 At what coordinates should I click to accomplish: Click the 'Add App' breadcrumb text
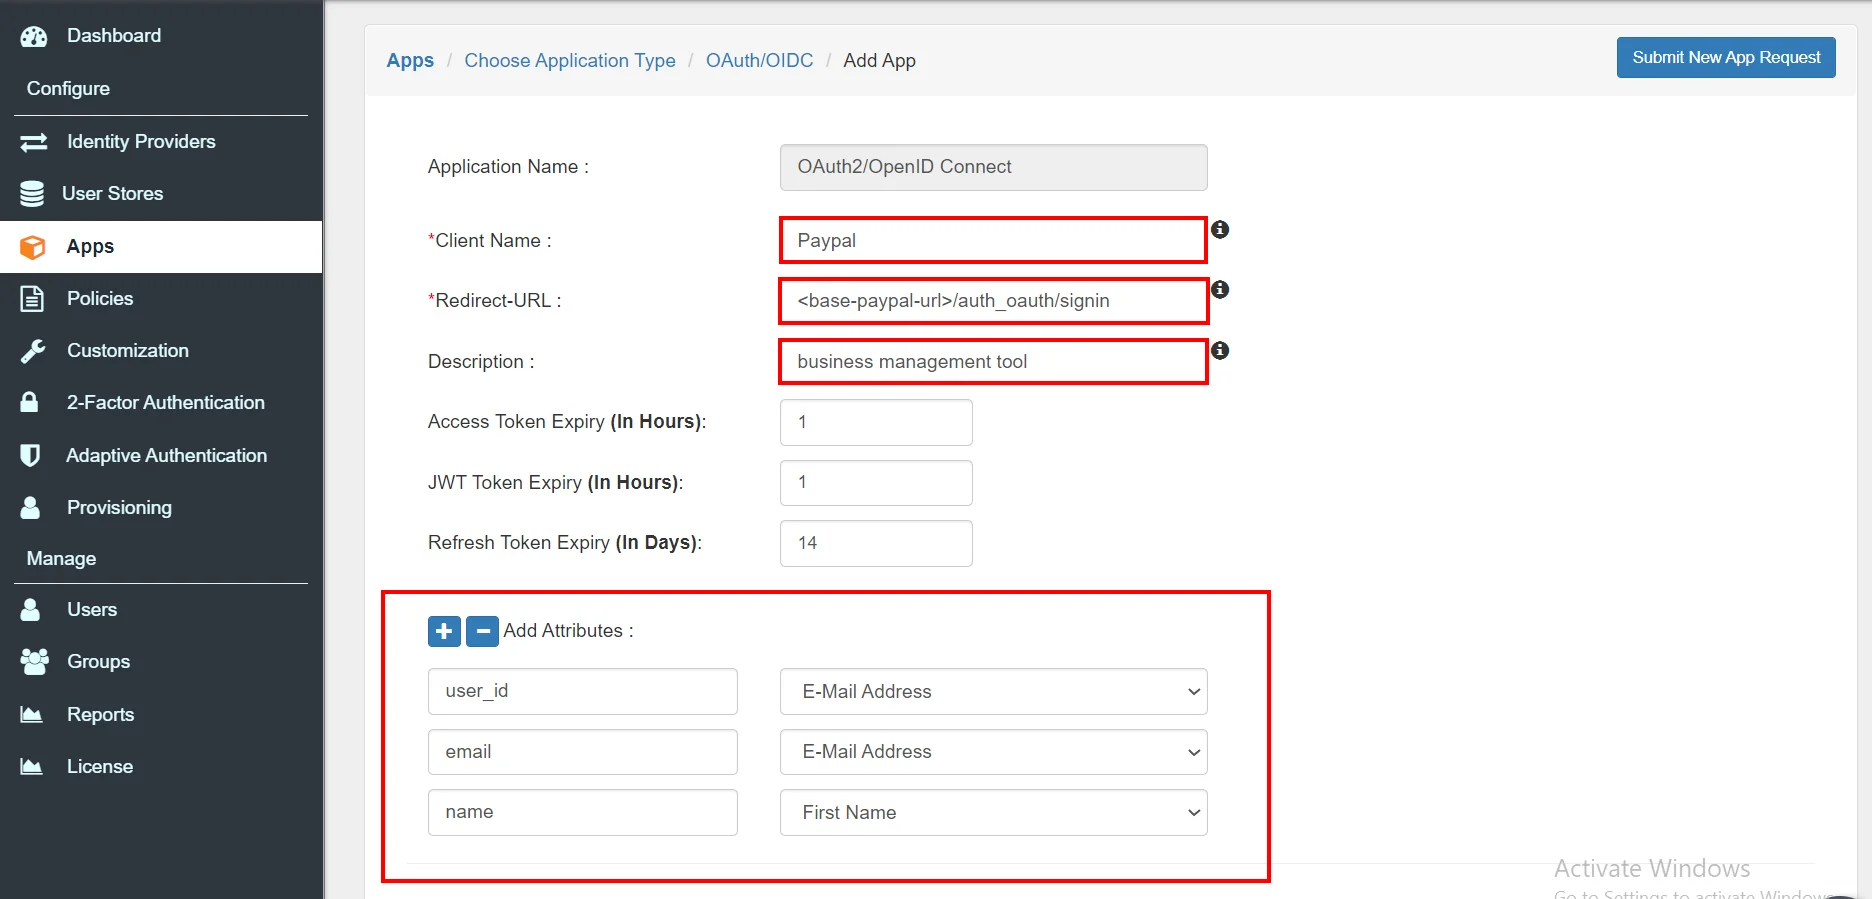[x=879, y=61]
